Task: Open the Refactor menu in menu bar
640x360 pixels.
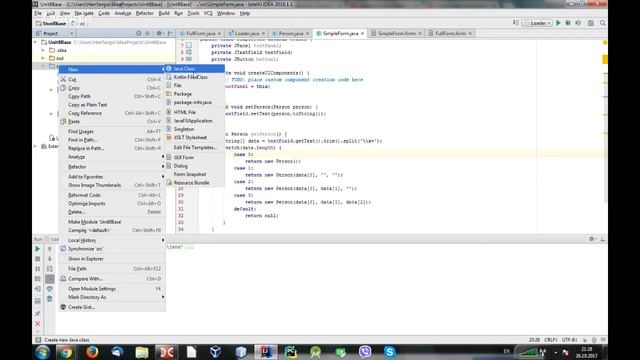Action: [x=144, y=13]
